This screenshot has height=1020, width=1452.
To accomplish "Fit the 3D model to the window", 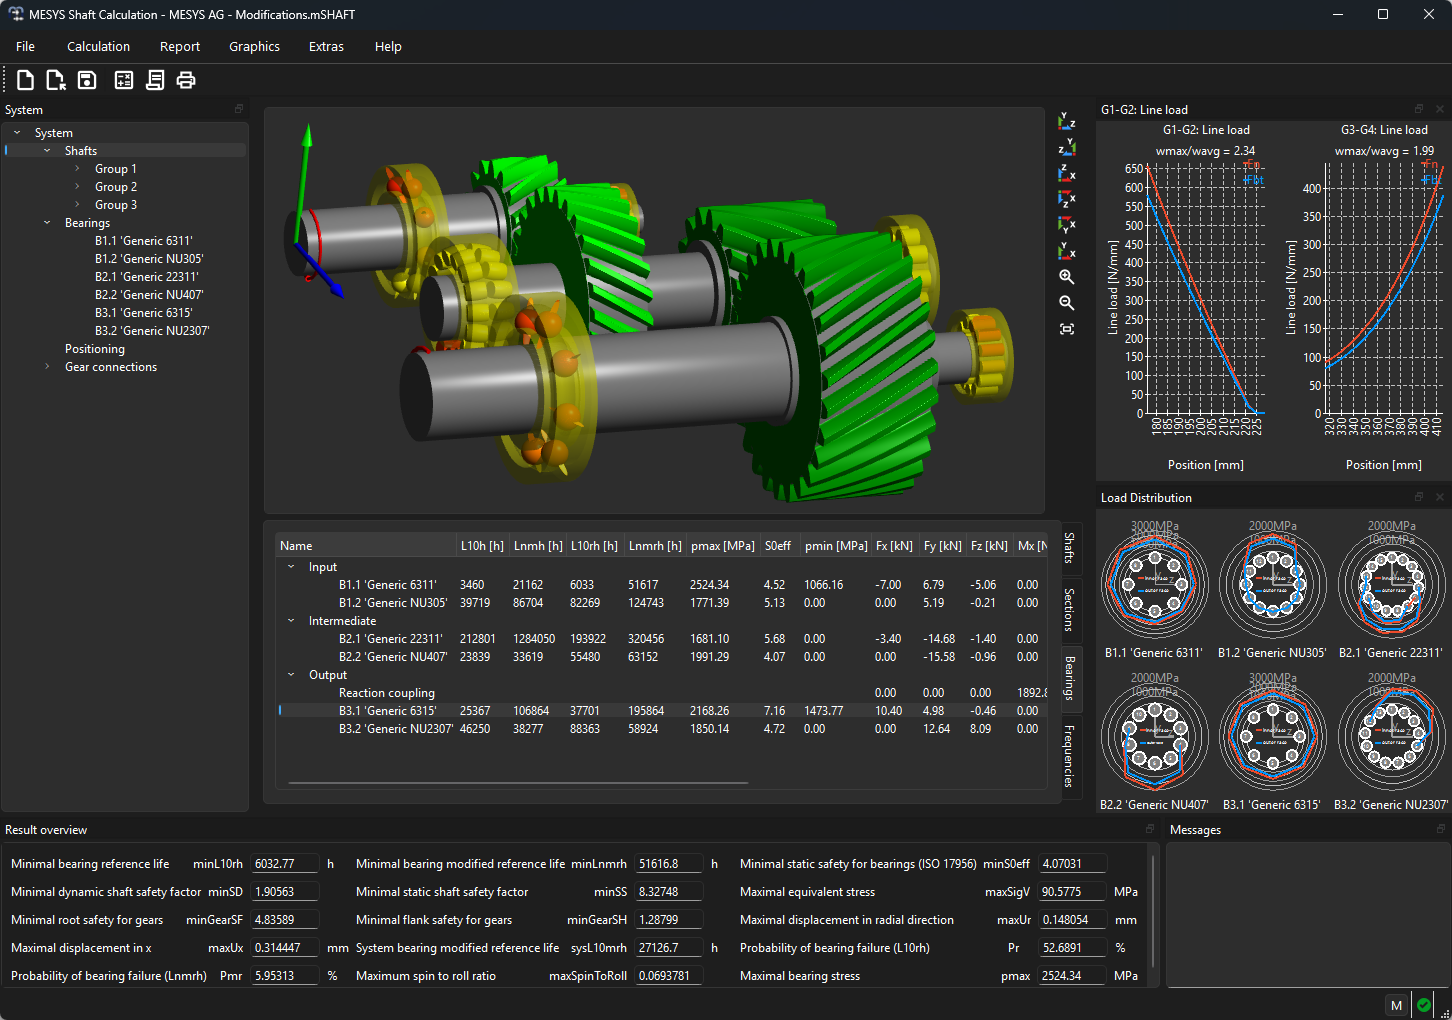I will coord(1067,329).
